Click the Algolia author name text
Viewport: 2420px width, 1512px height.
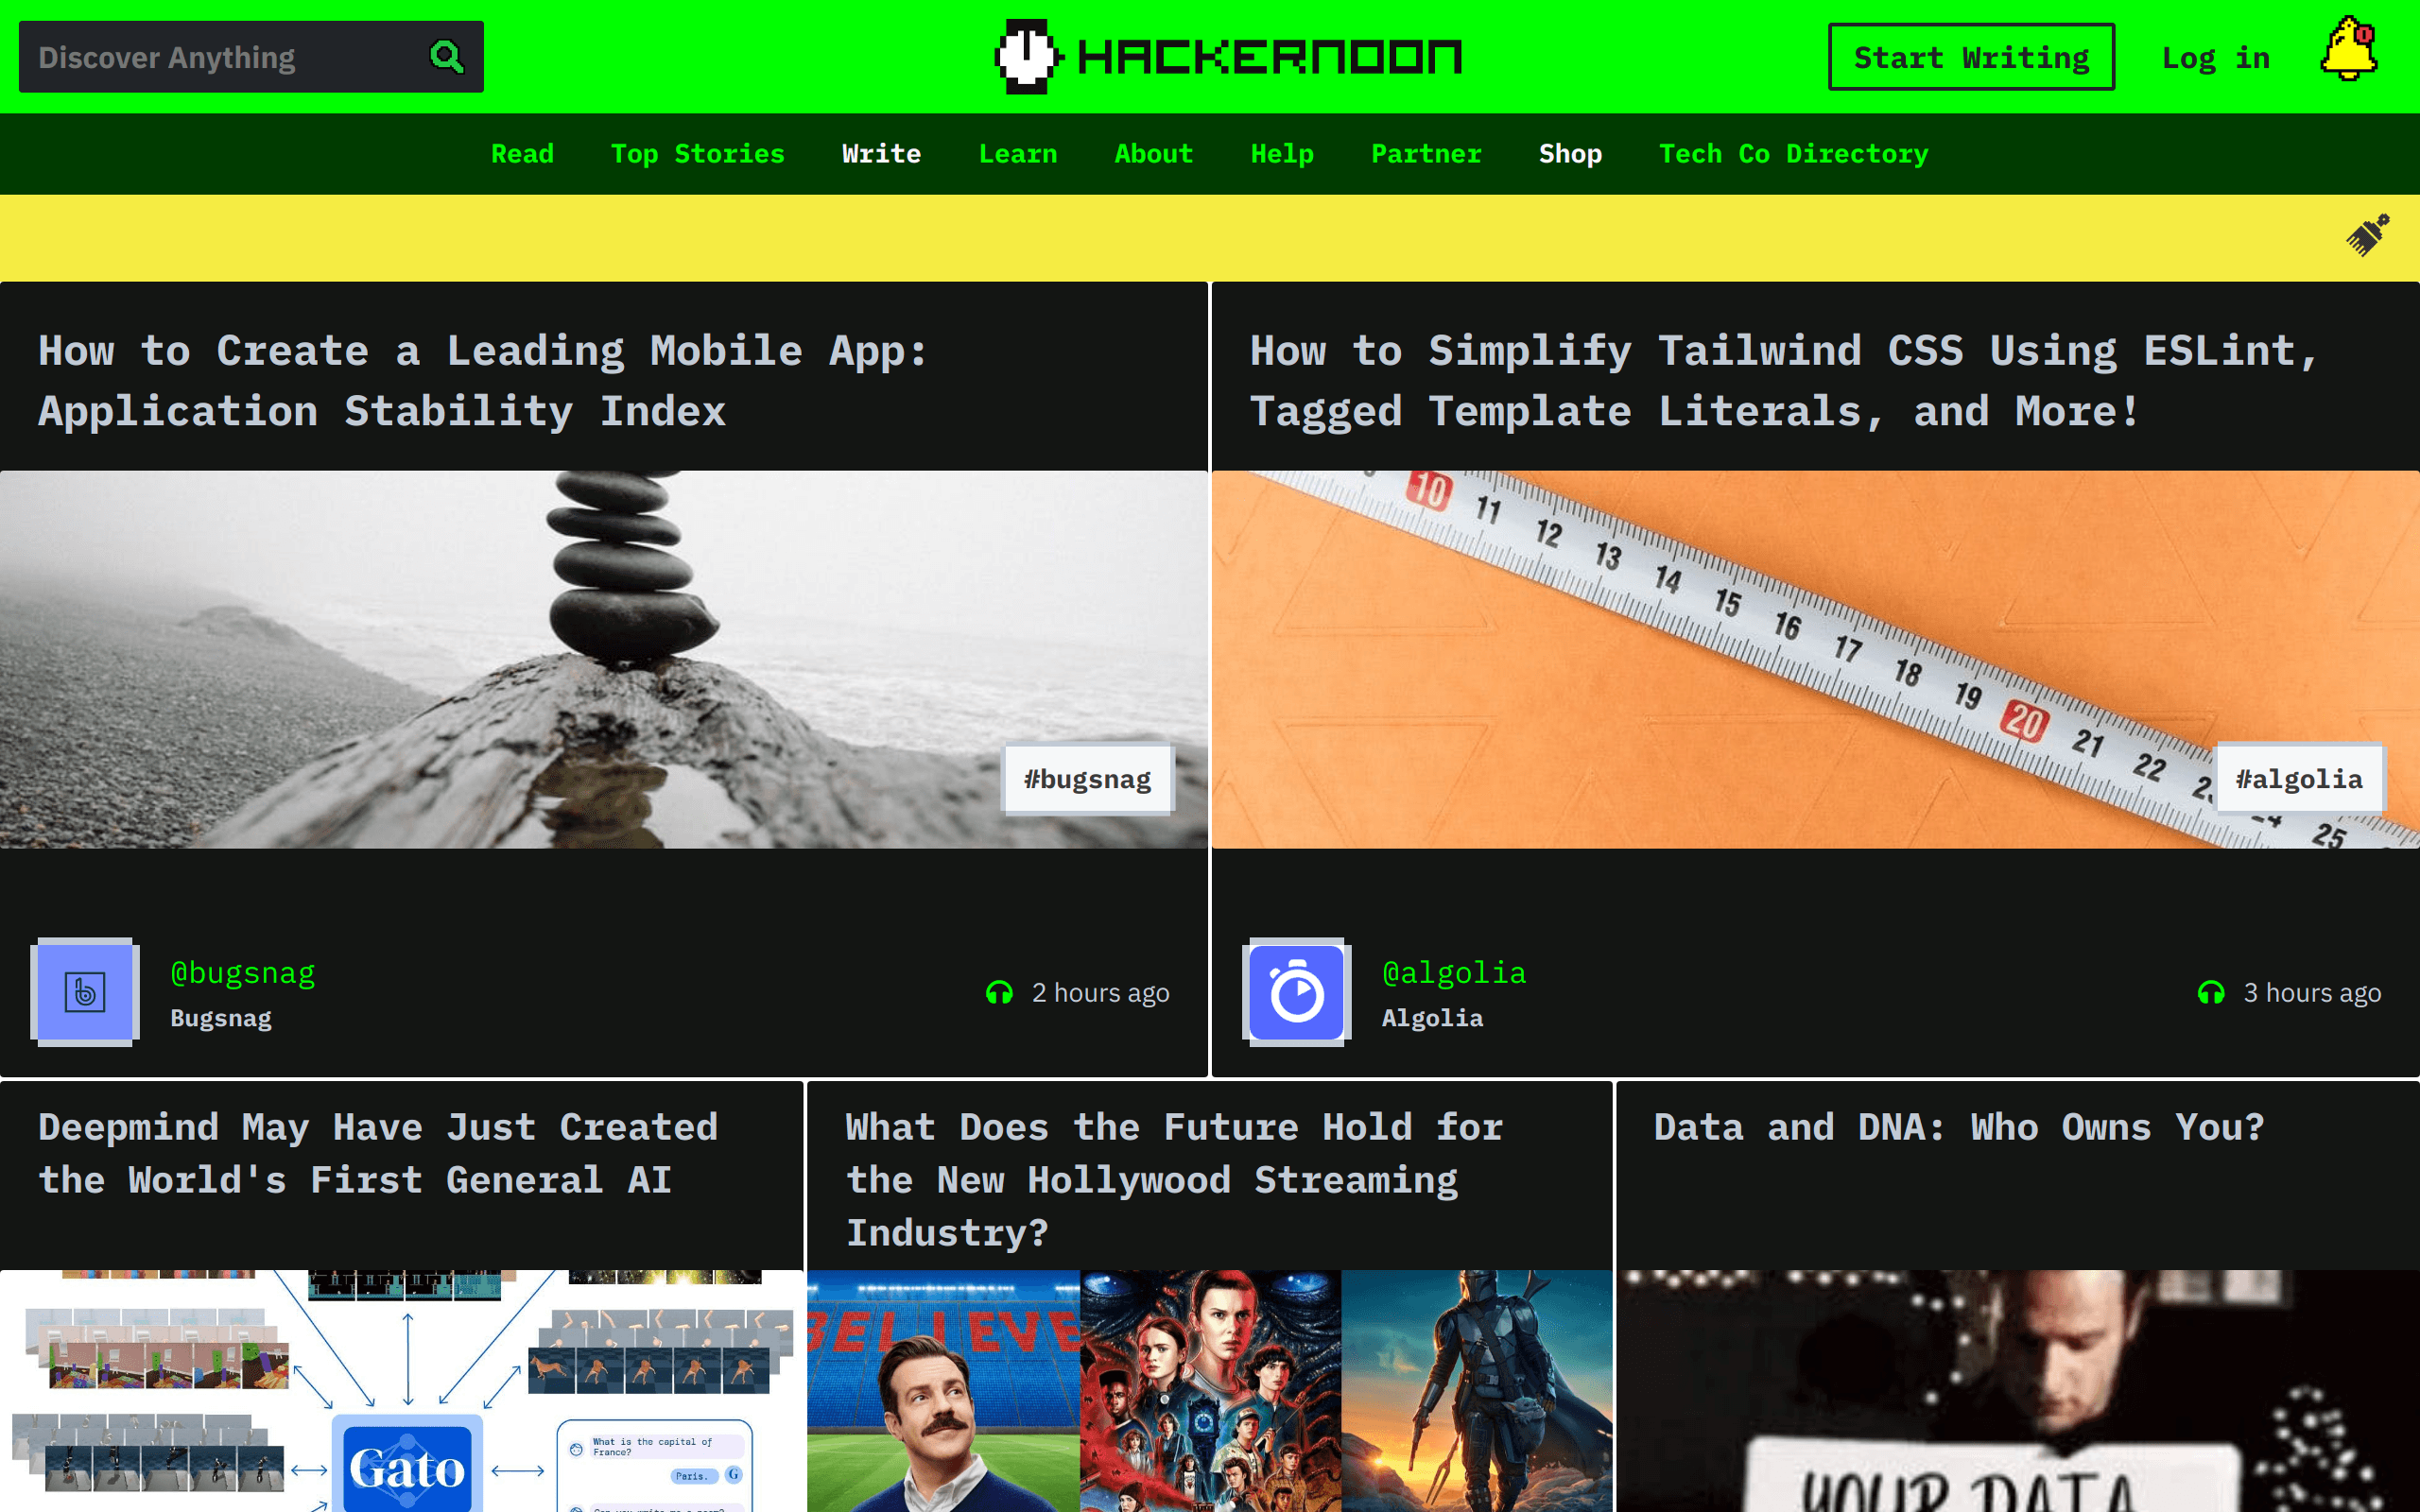coord(1432,1018)
